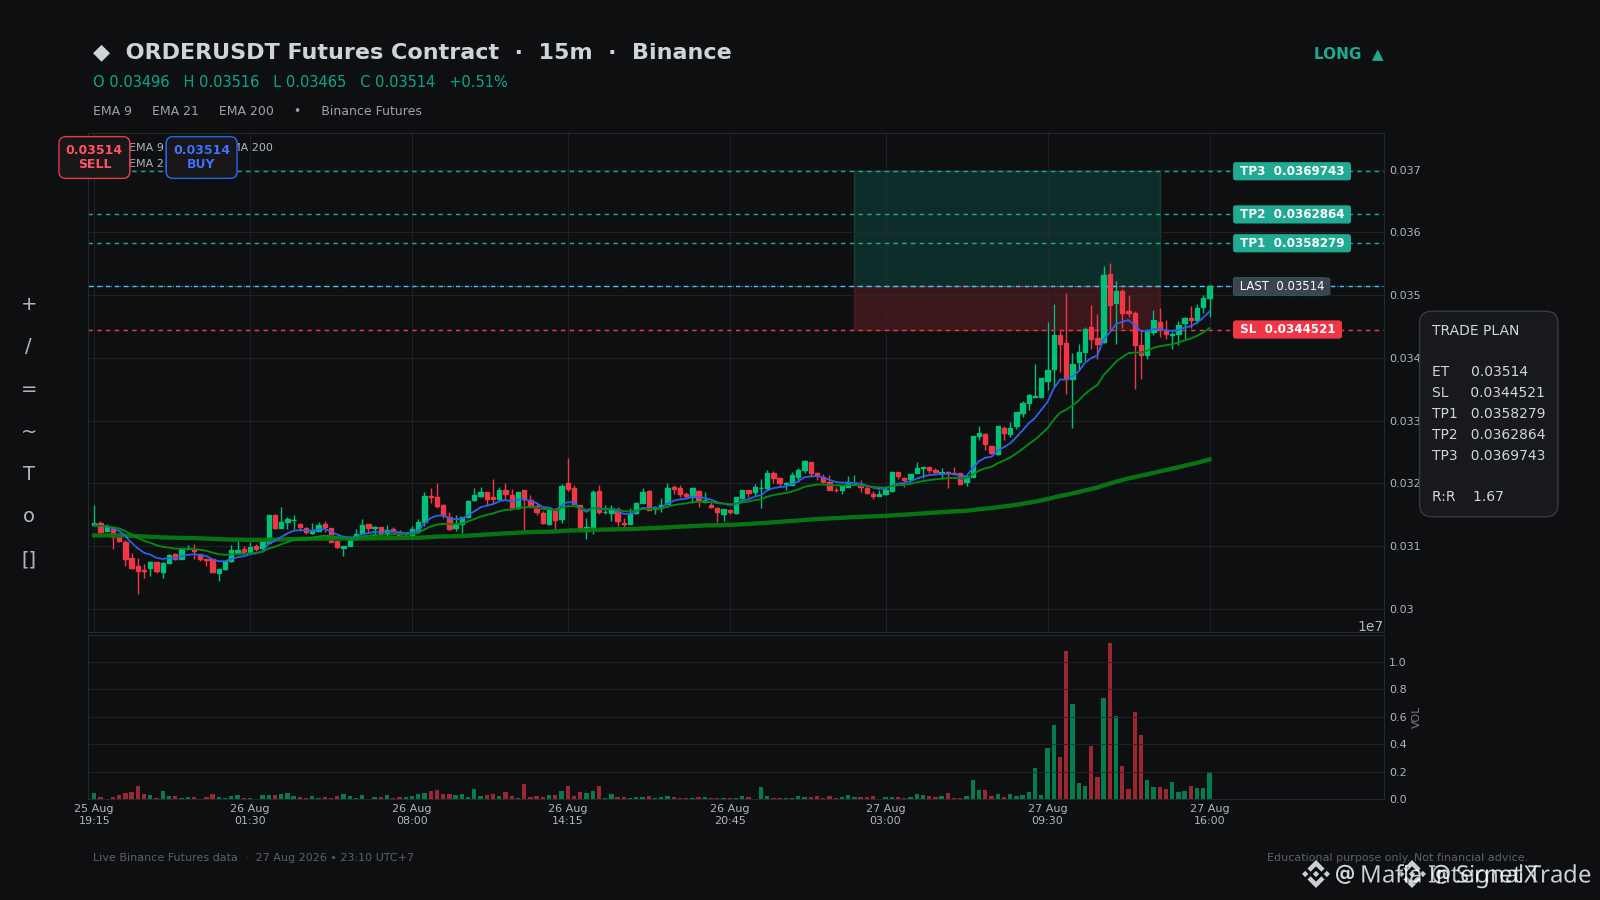Click the TP2 0.0362864 price tag
The height and width of the screenshot is (900, 1600).
1292,214
